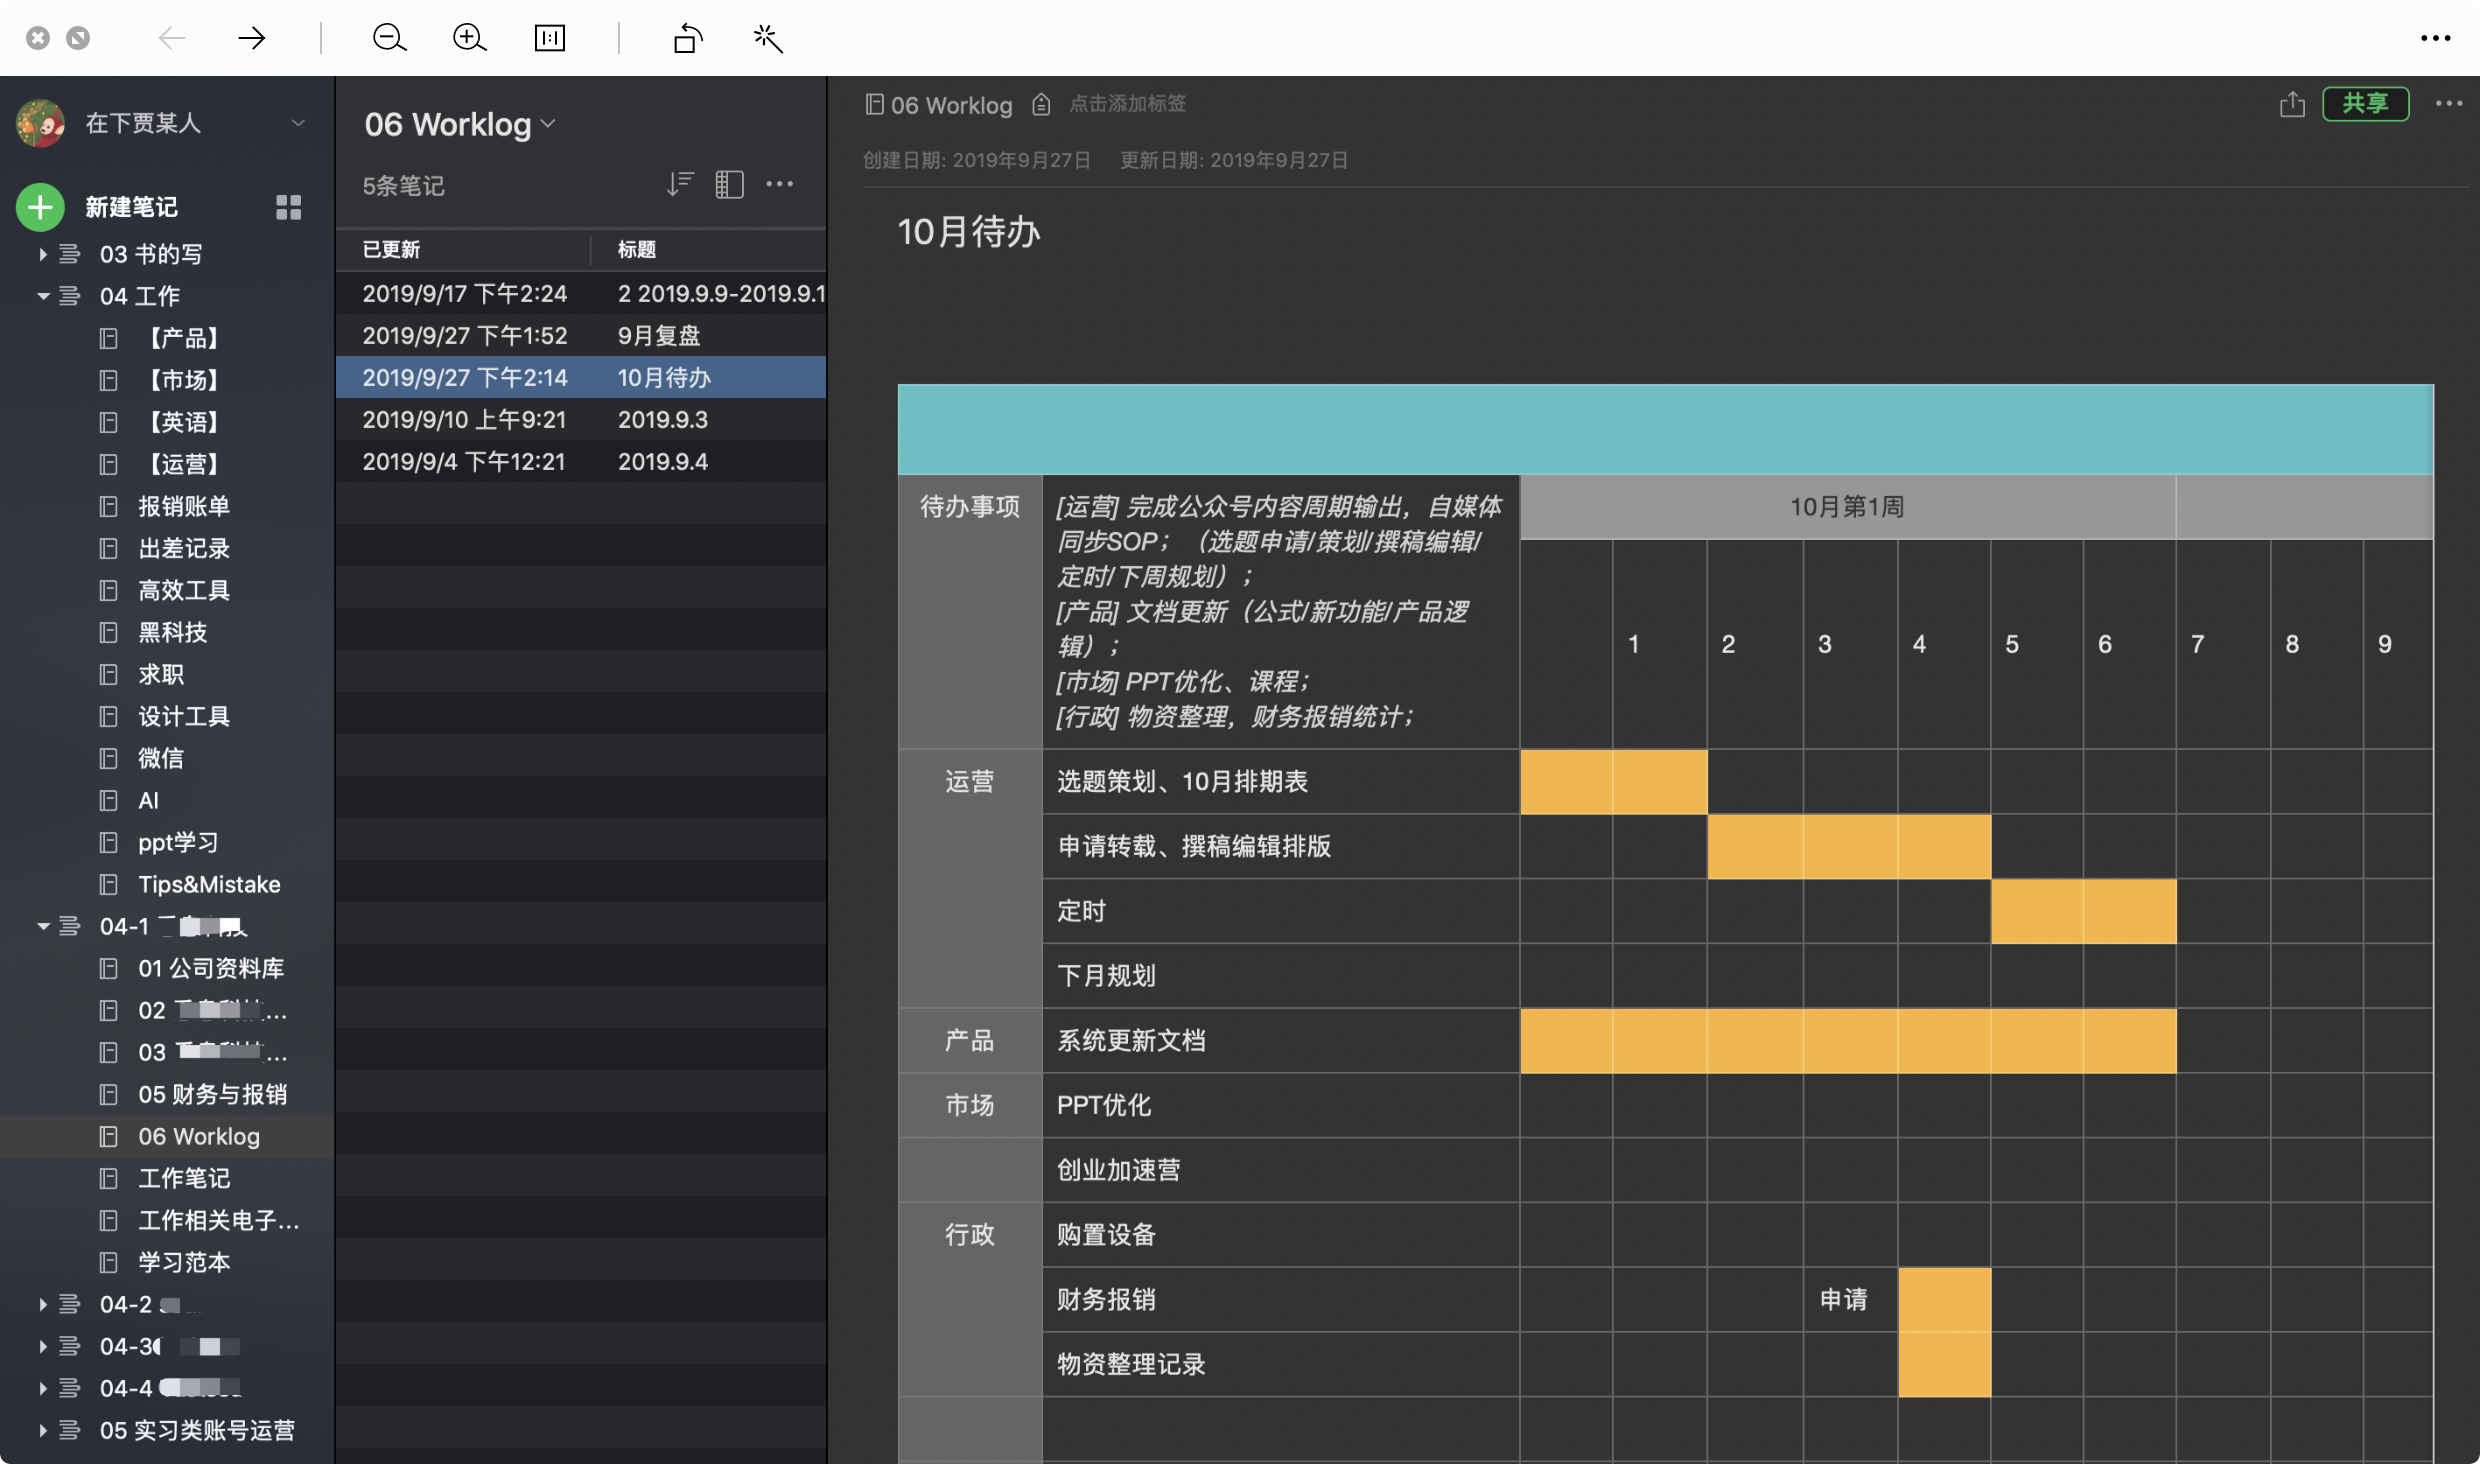This screenshot has width=2480, height=1464.
Task: Open the 06 Worklog notebook title dropdown
Action: 548,124
